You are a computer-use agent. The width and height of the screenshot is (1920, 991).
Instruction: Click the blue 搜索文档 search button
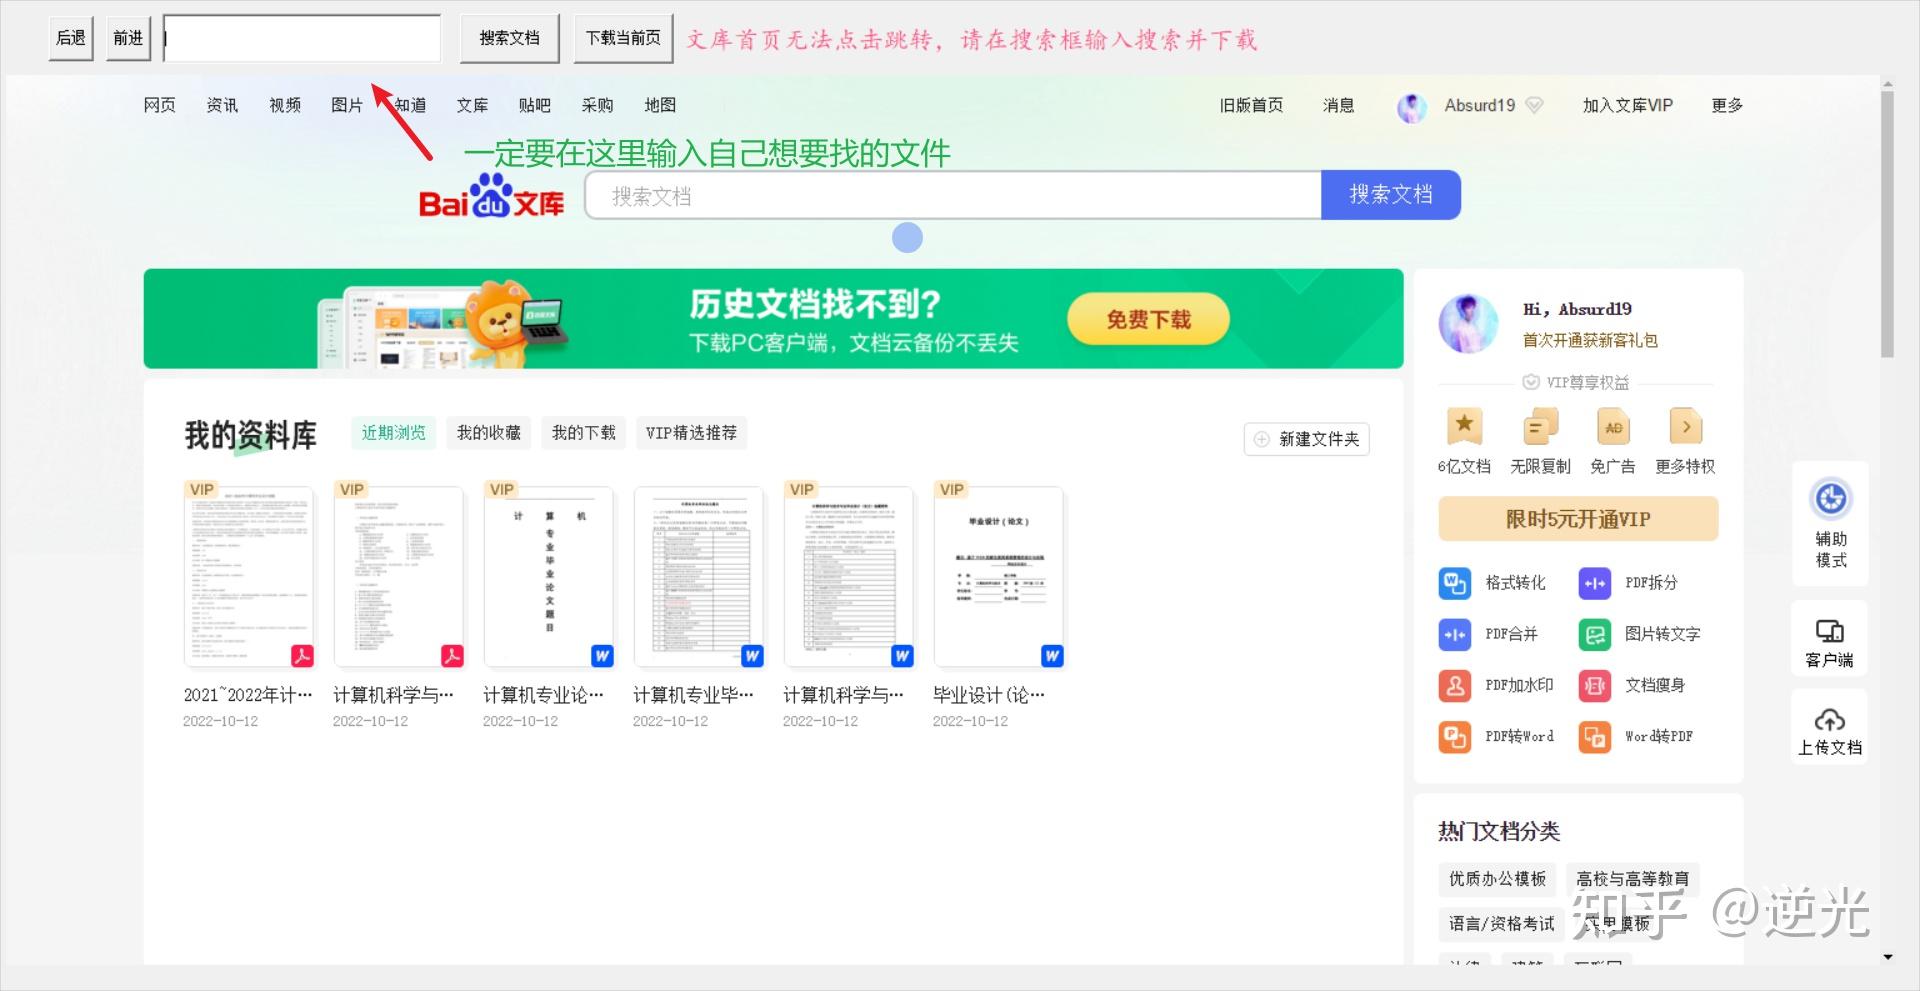[1391, 195]
